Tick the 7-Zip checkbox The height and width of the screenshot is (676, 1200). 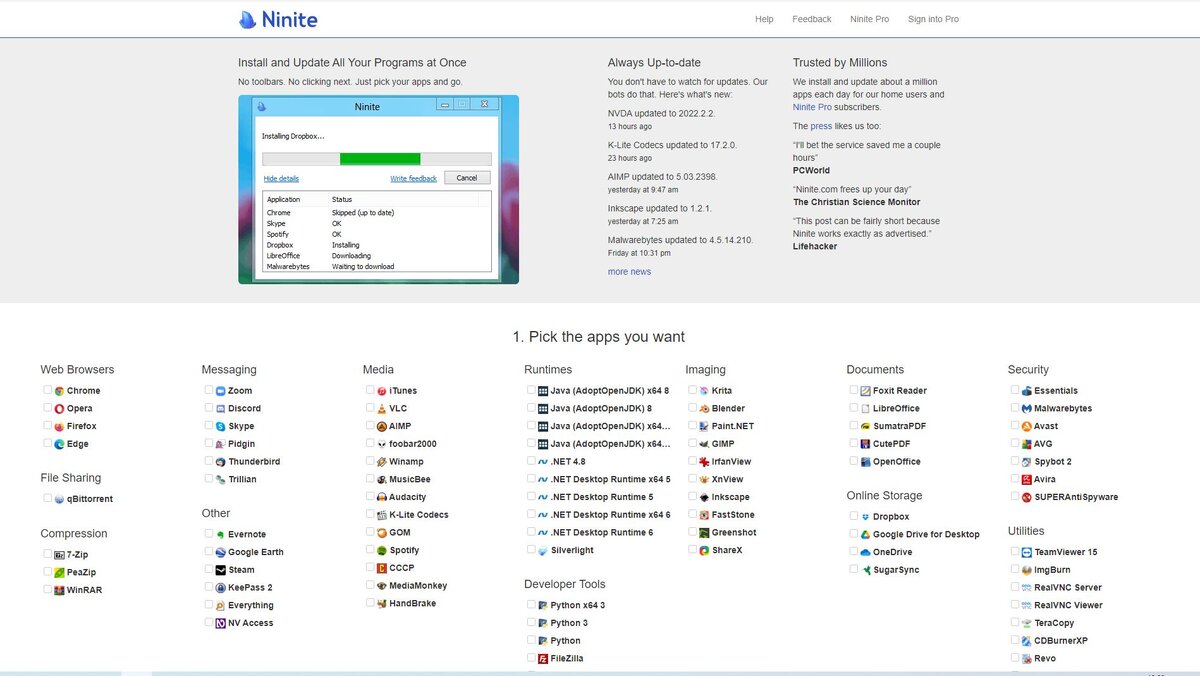pyautogui.click(x=47, y=554)
